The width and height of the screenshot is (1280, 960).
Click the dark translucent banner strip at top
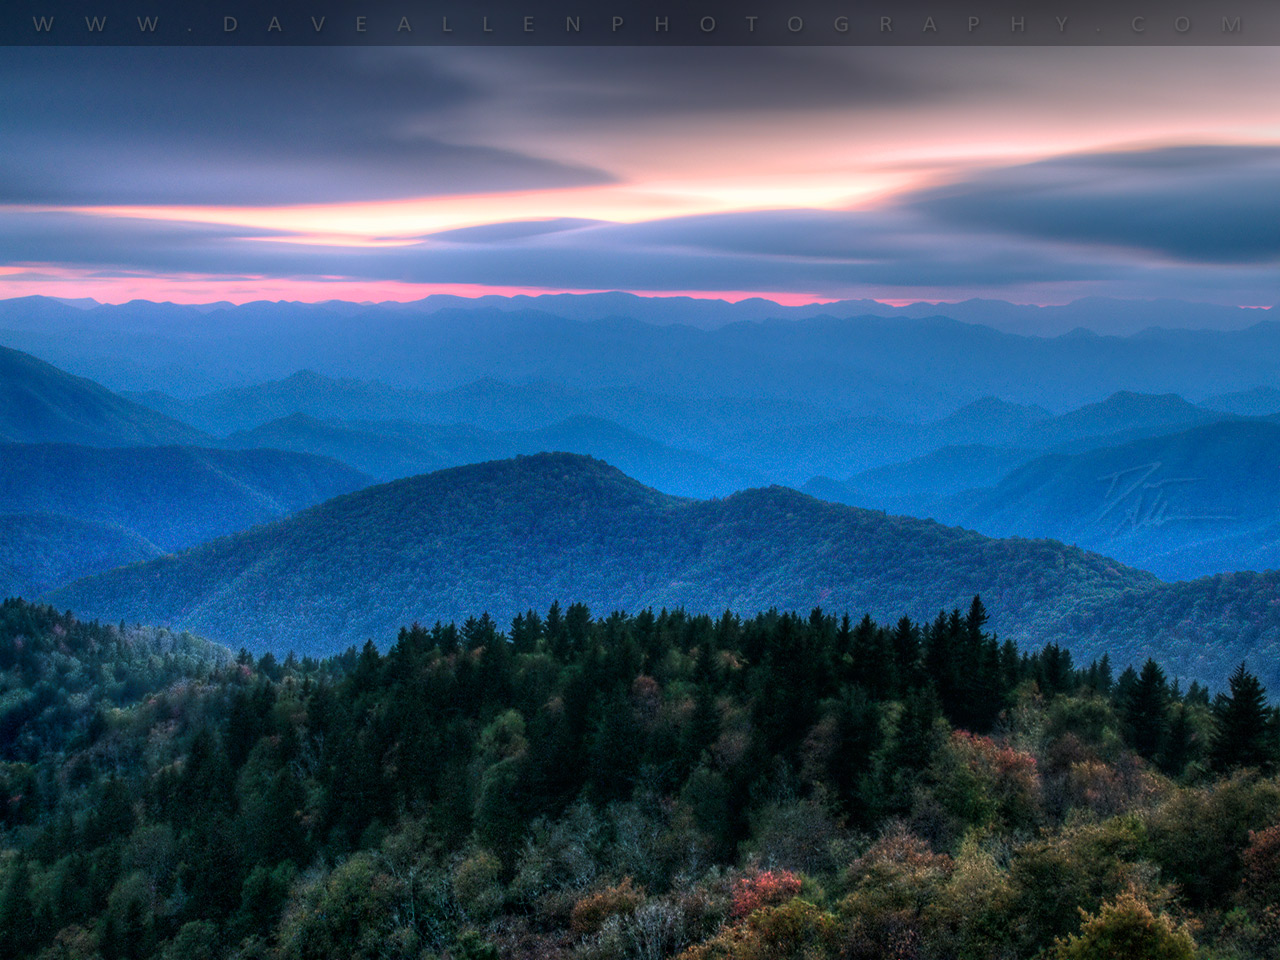[640, 8]
